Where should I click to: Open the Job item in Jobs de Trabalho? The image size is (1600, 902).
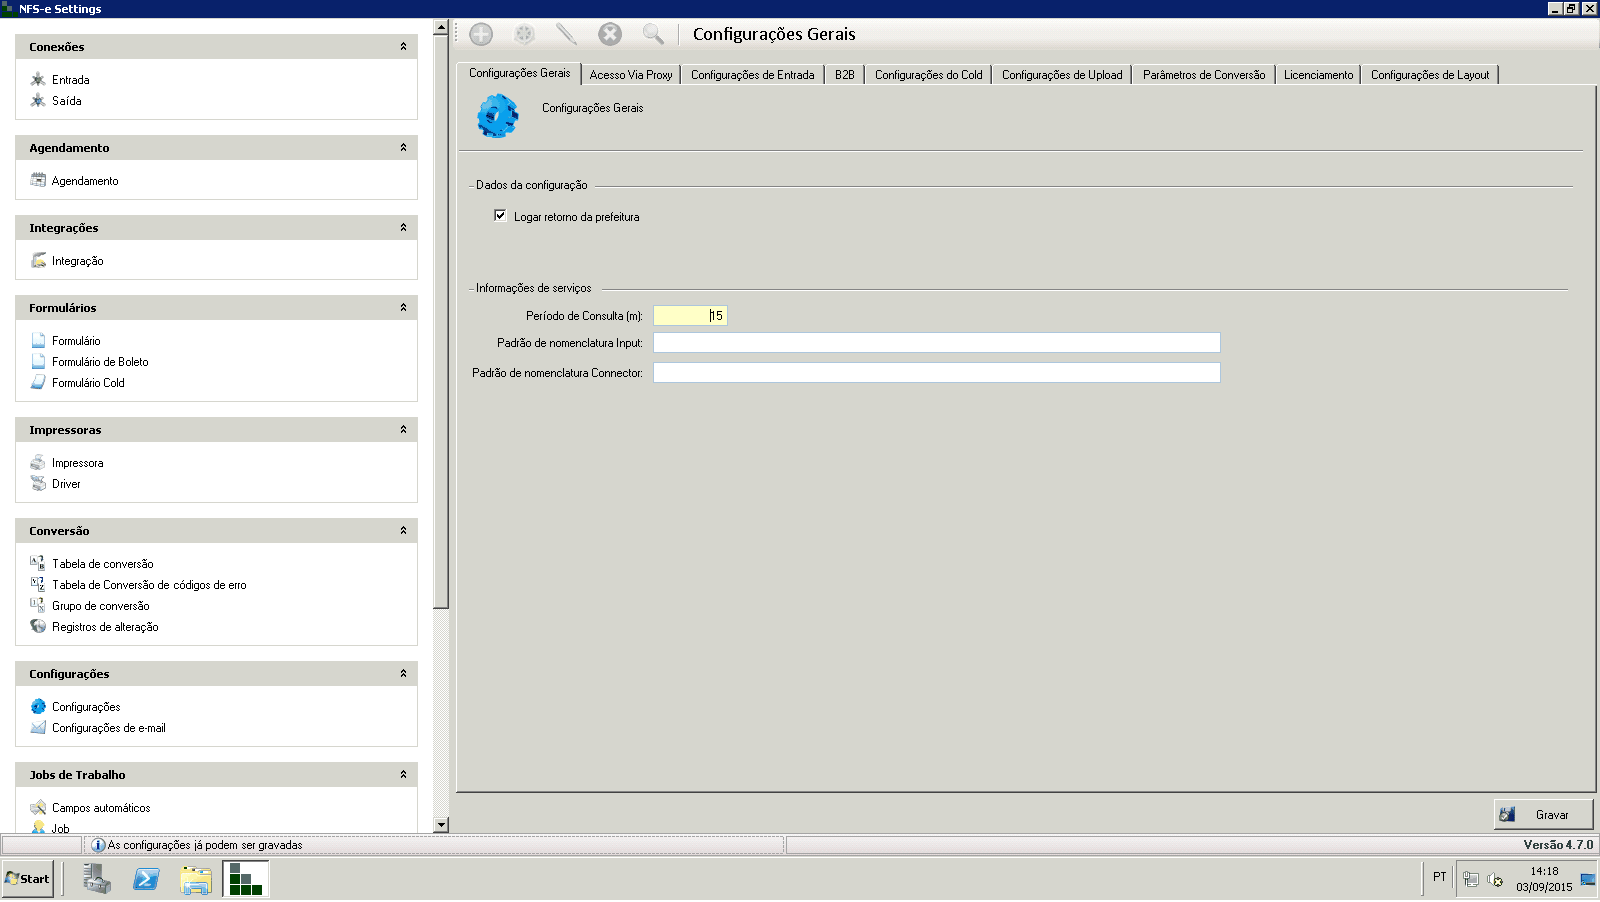click(61, 828)
